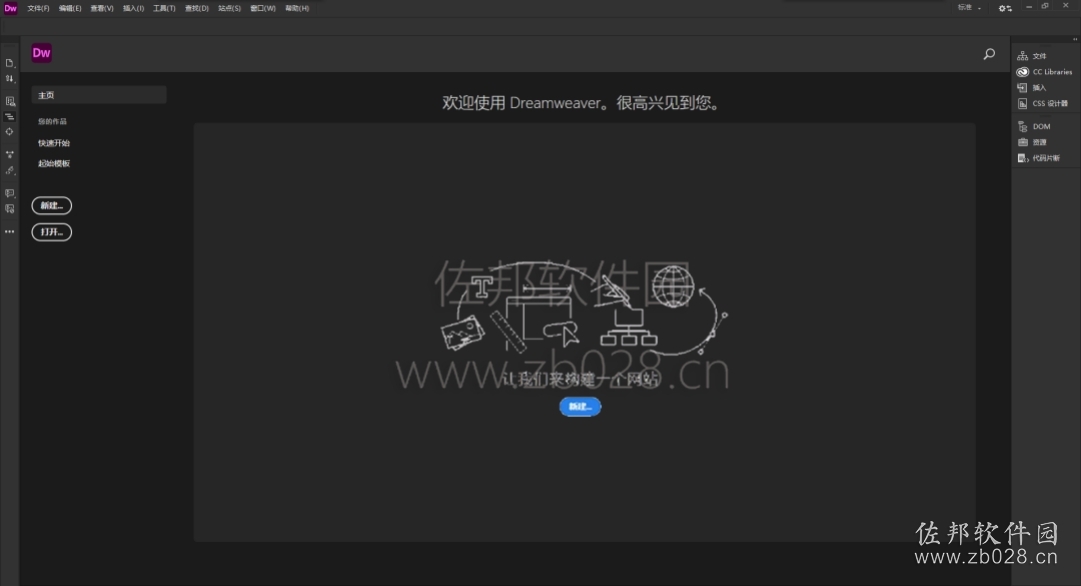Click the Apply Comment icon in the left toolbar
Image resolution: width=1081 pixels, height=586 pixels.
pos(10,193)
